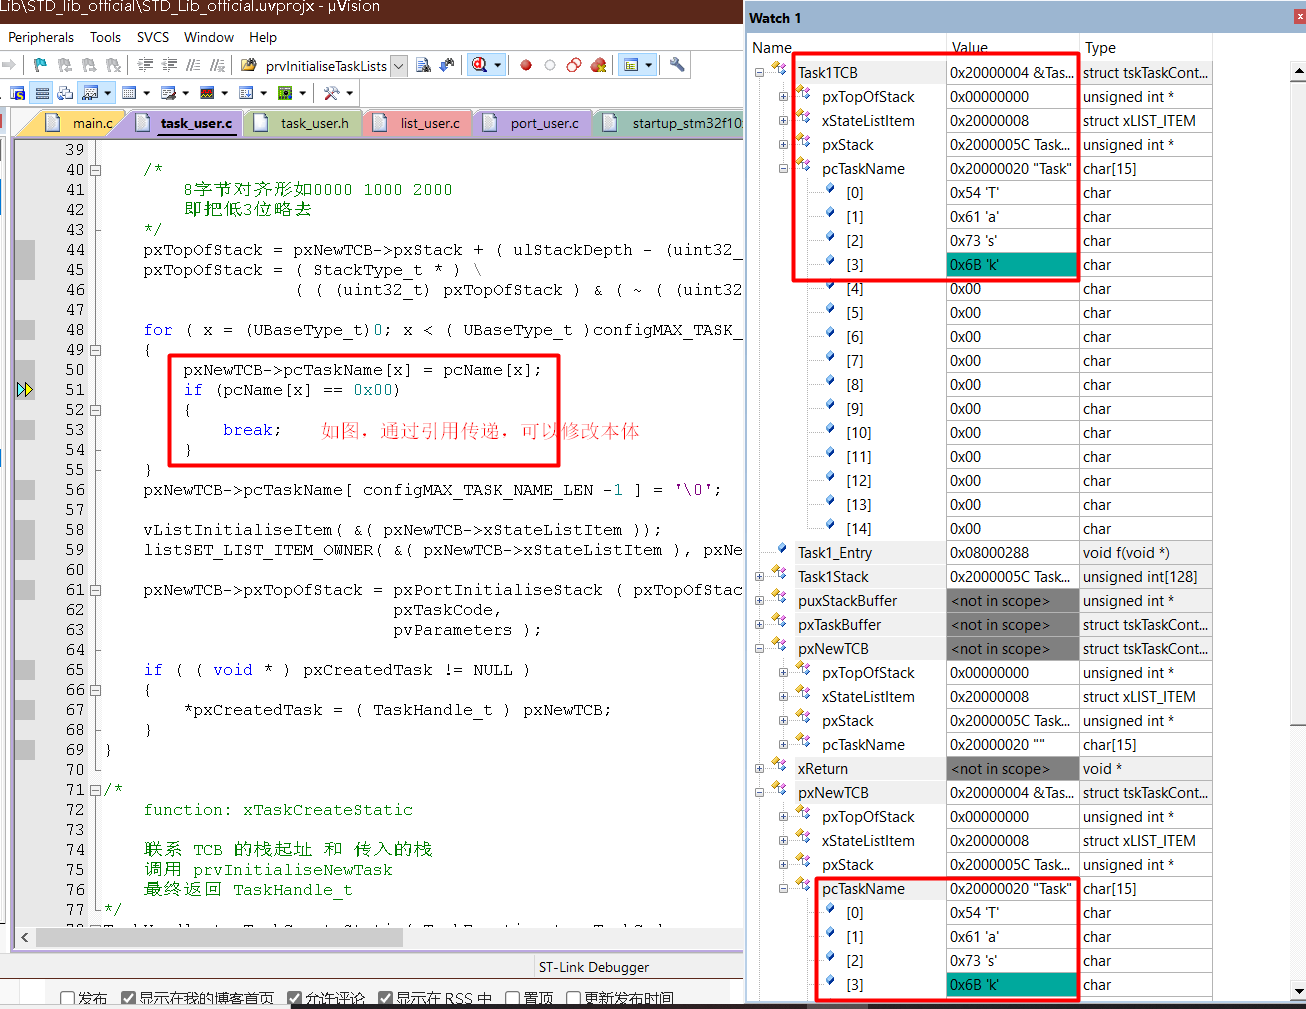Image resolution: width=1306 pixels, height=1009 pixels.
Task: Collapse the comment fold at line 71
Action: (96, 790)
